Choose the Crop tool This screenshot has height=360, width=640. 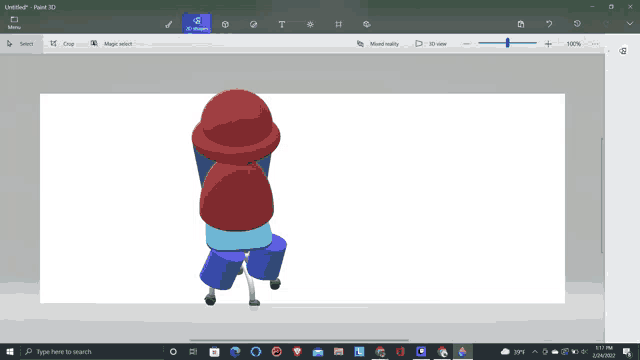62,44
